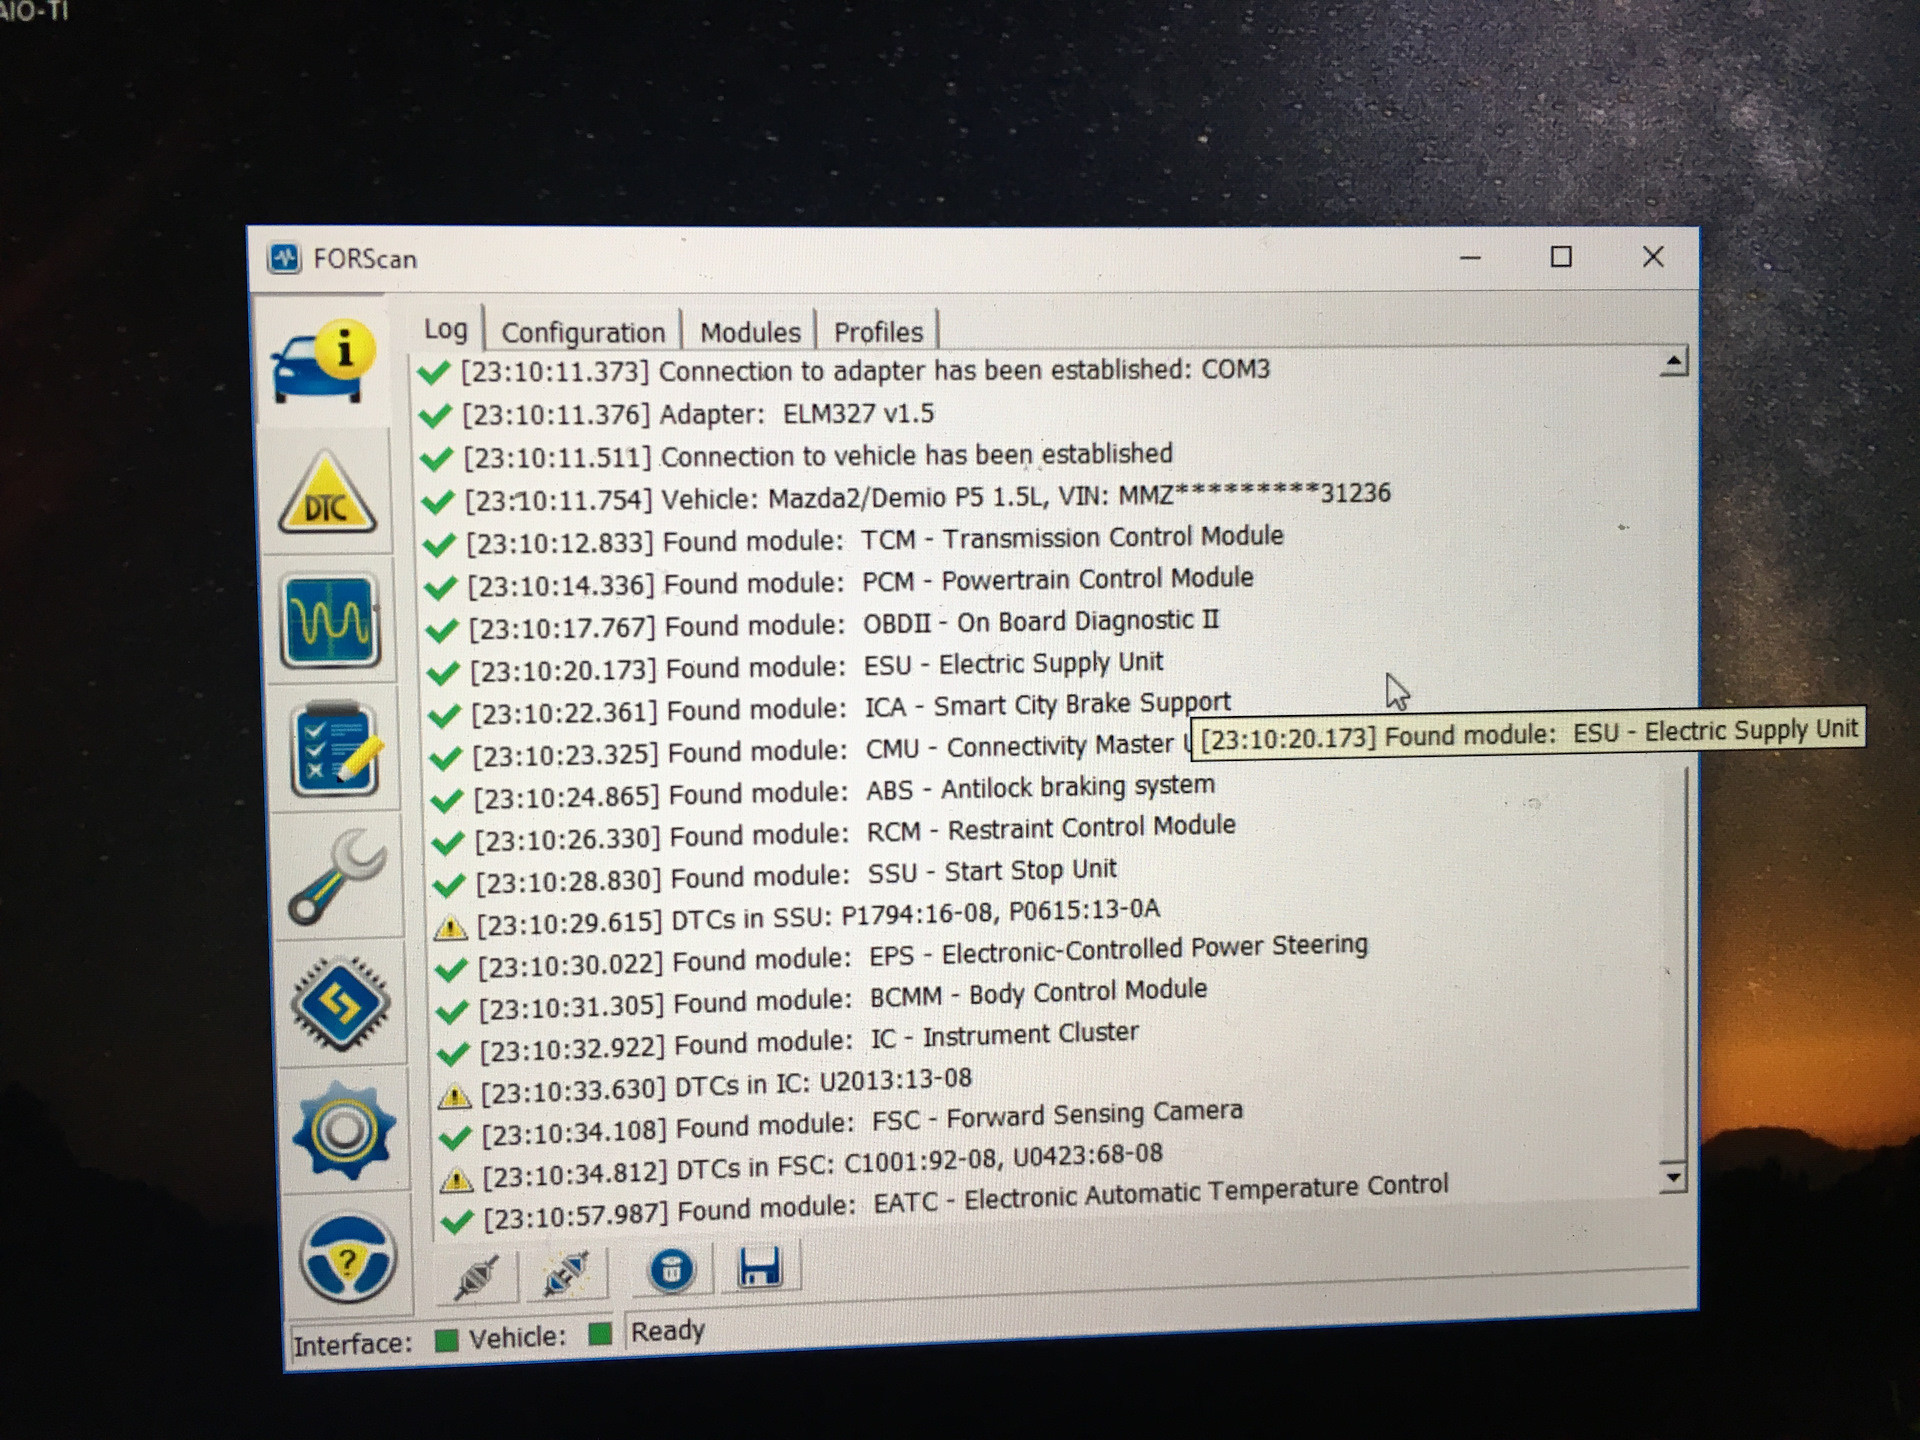This screenshot has height=1440, width=1920.
Task: Select the 'PCM - Powertrain Control Module' log line
Action: pos(840,582)
